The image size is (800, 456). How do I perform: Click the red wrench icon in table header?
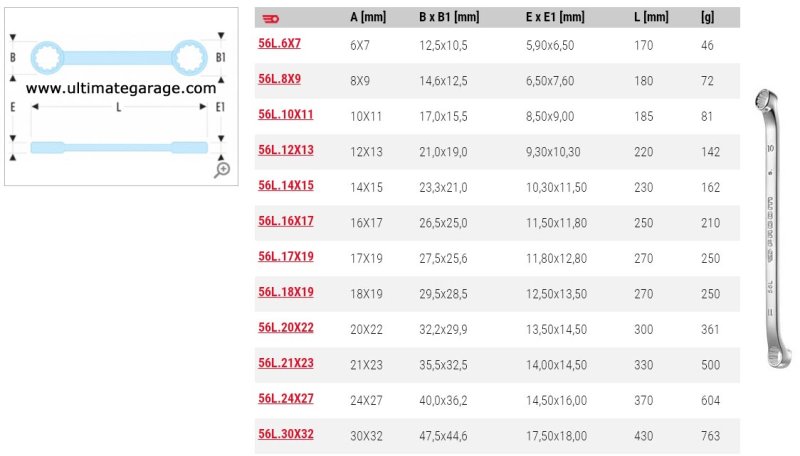pos(270,19)
